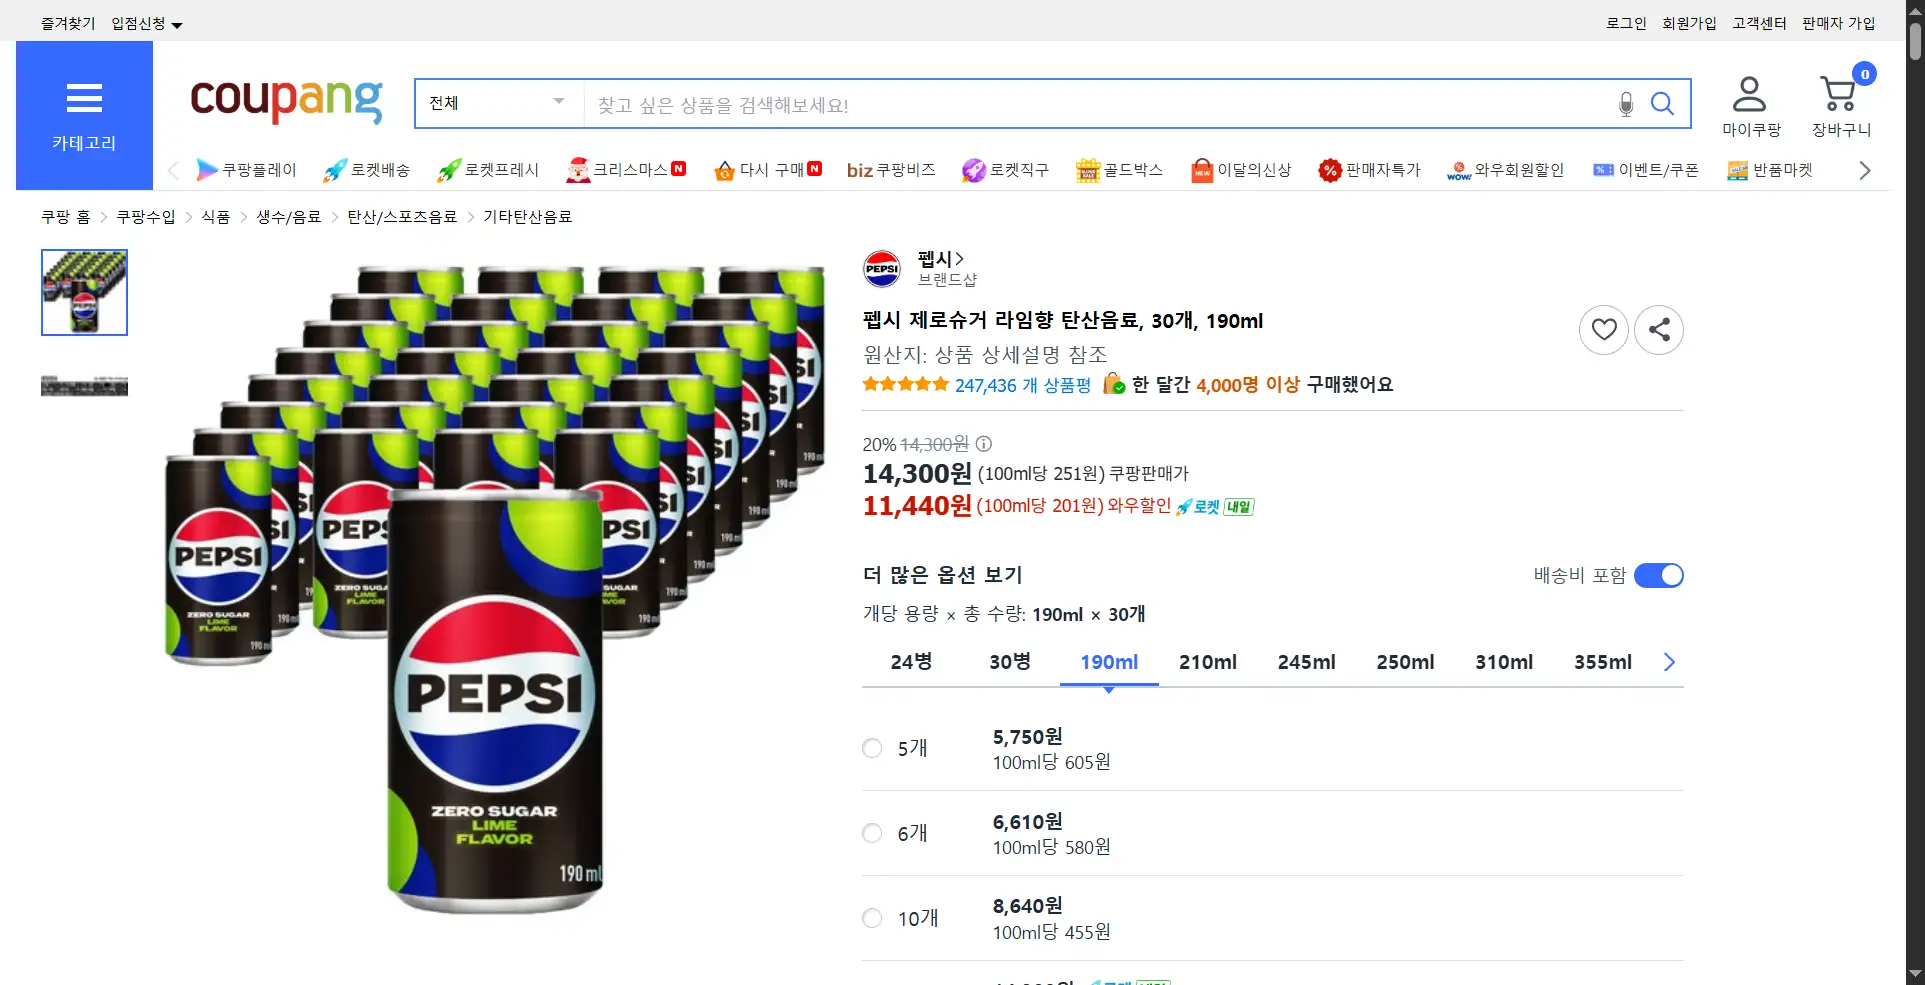This screenshot has height=985, width=1925.
Task: Select the 6개 radio option
Action: click(x=872, y=833)
